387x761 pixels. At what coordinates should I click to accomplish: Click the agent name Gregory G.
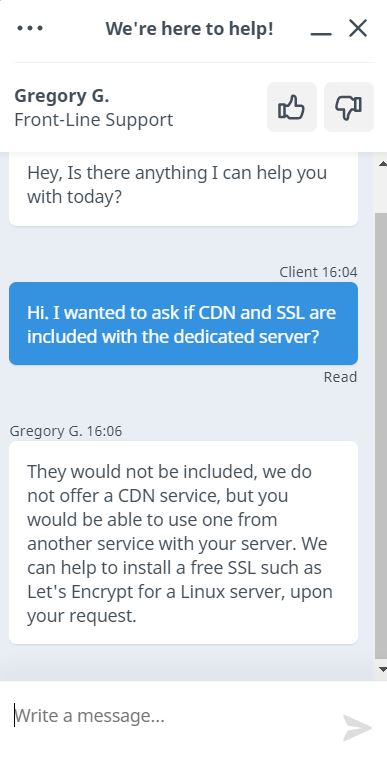point(62,97)
